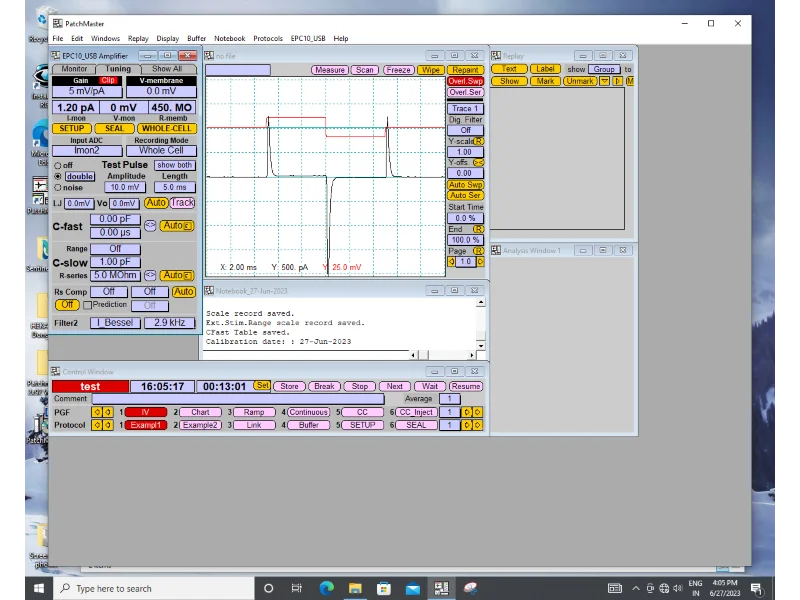Open Microsoft Edge from the taskbar

[326, 588]
